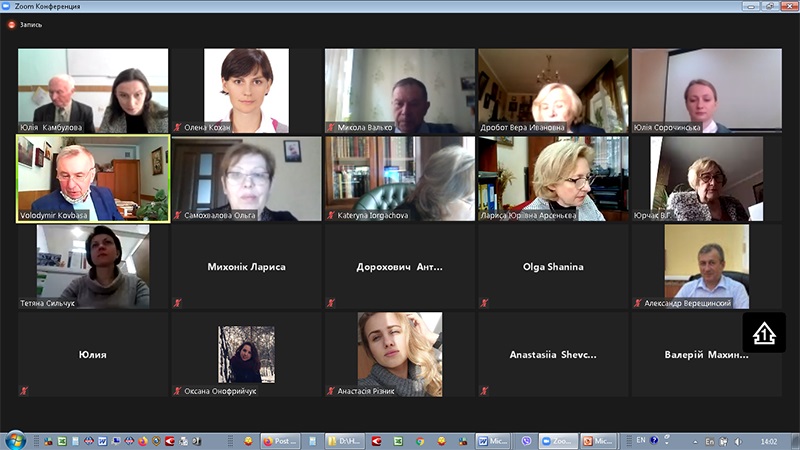Switch to the Zoom taskbar button
800x450 pixels.
(x=558, y=441)
